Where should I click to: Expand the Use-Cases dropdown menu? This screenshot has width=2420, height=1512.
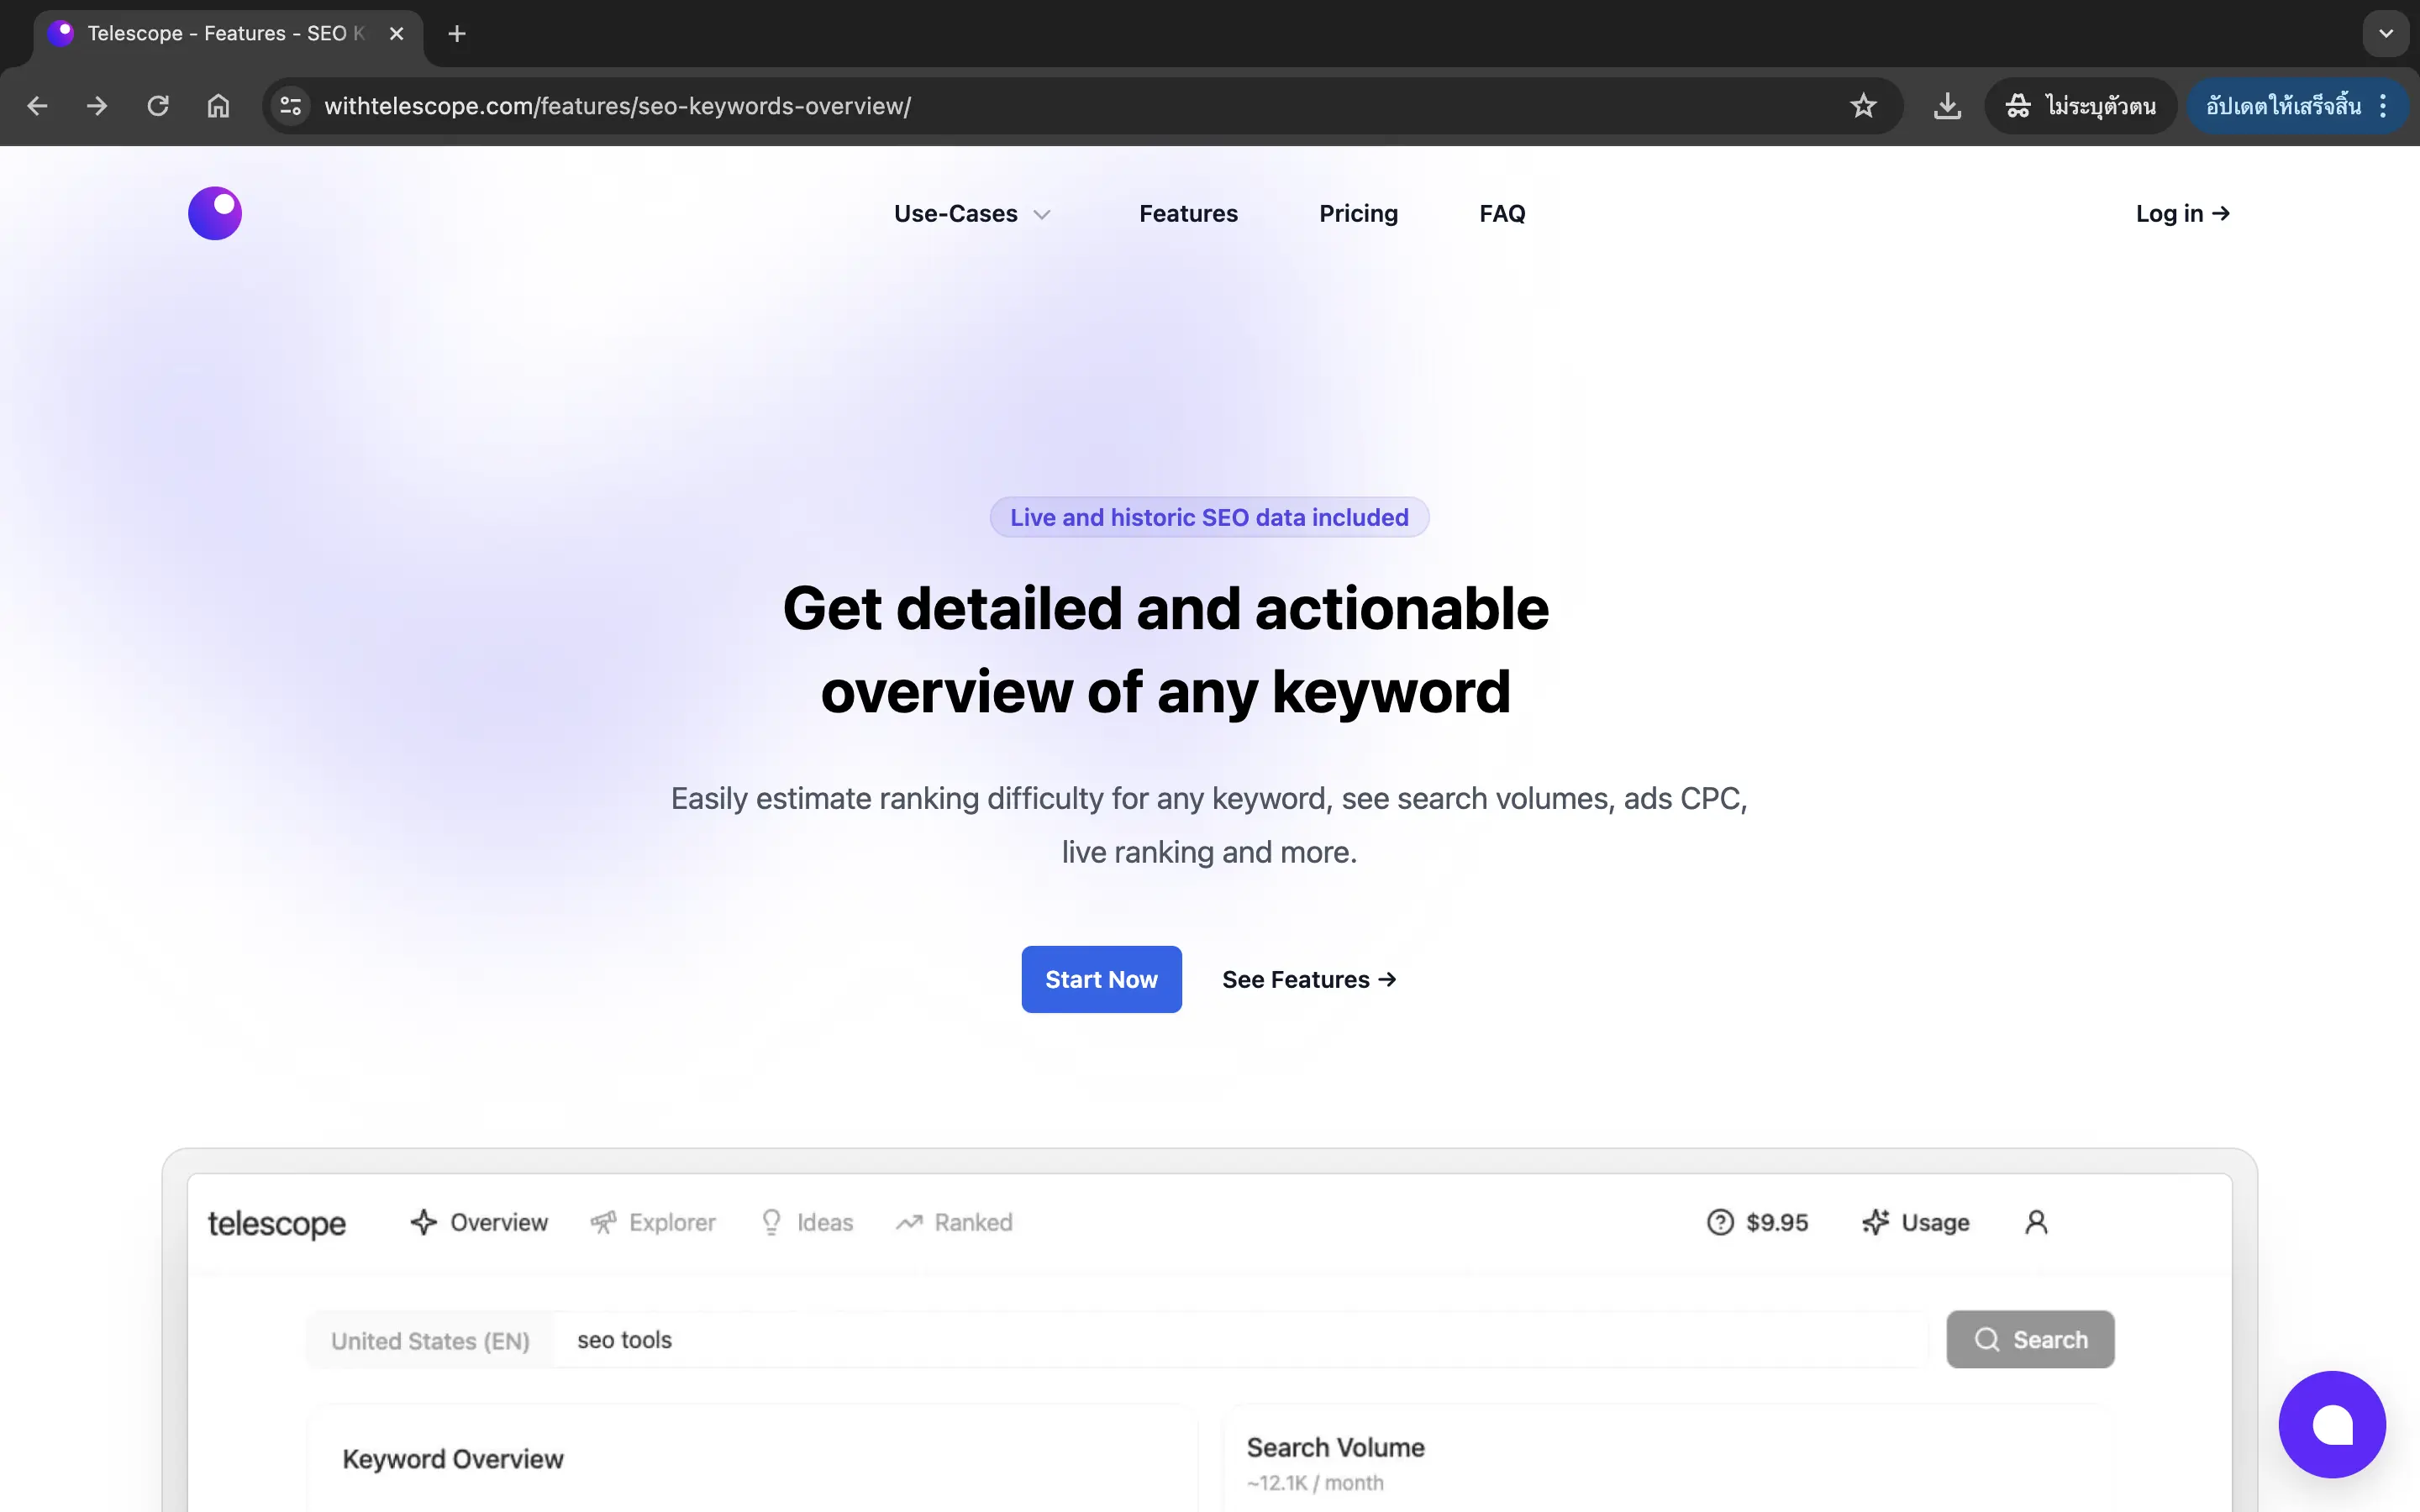(x=972, y=214)
